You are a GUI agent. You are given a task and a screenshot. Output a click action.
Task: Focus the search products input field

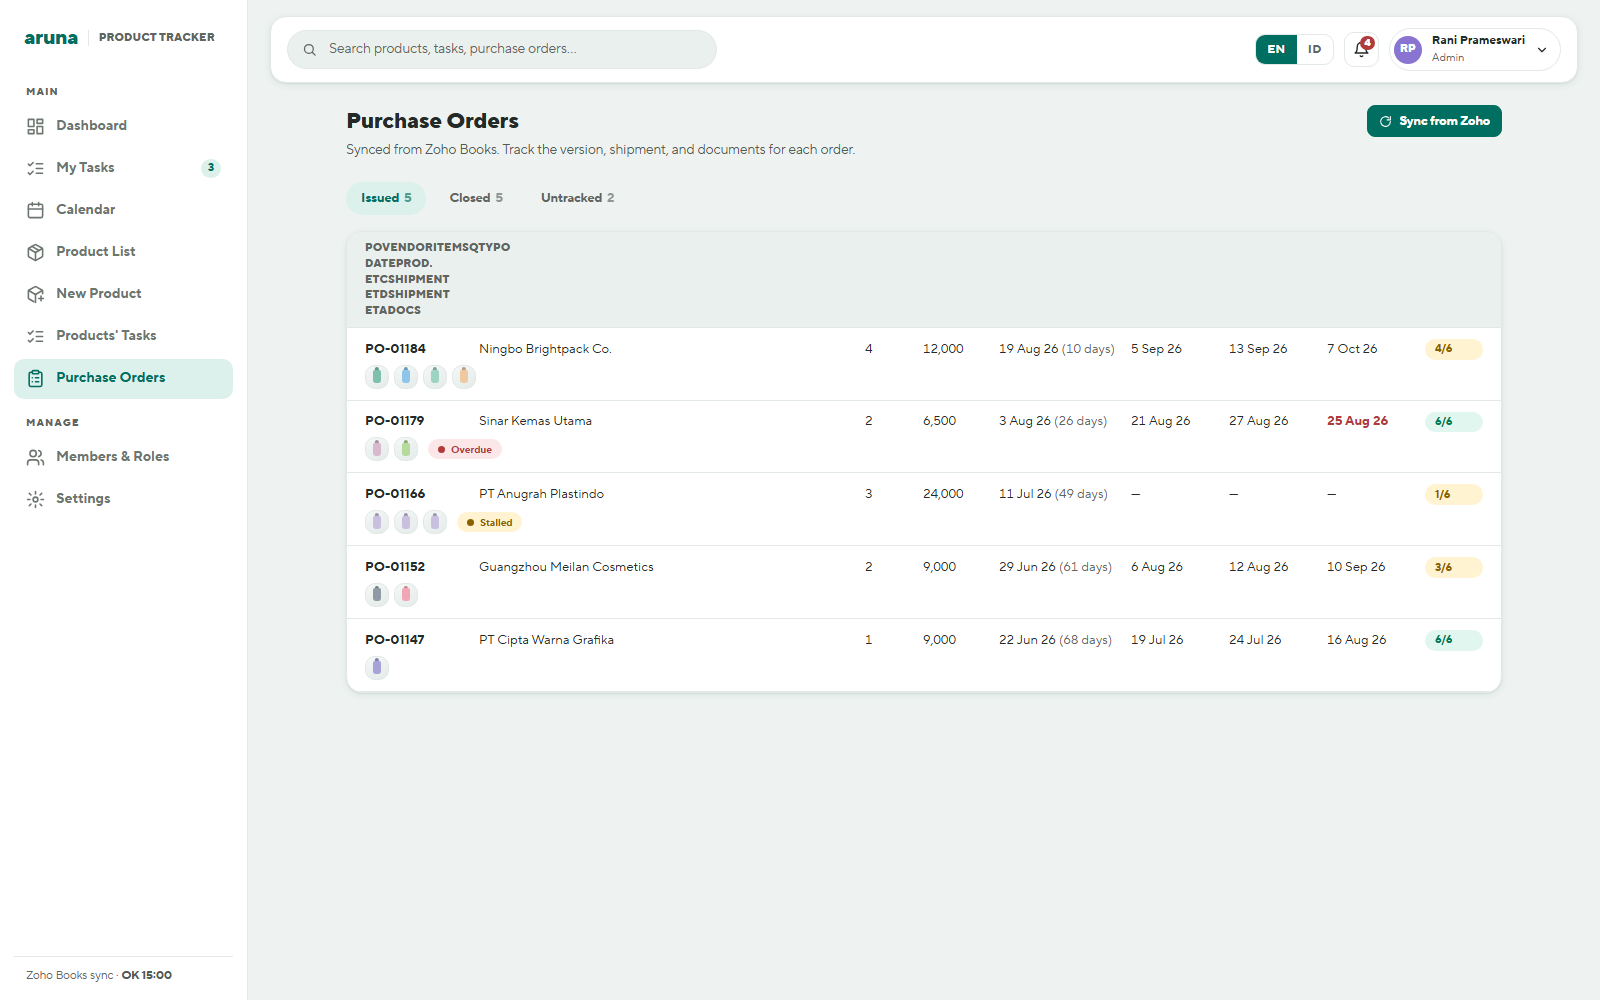pyautogui.click(x=502, y=49)
